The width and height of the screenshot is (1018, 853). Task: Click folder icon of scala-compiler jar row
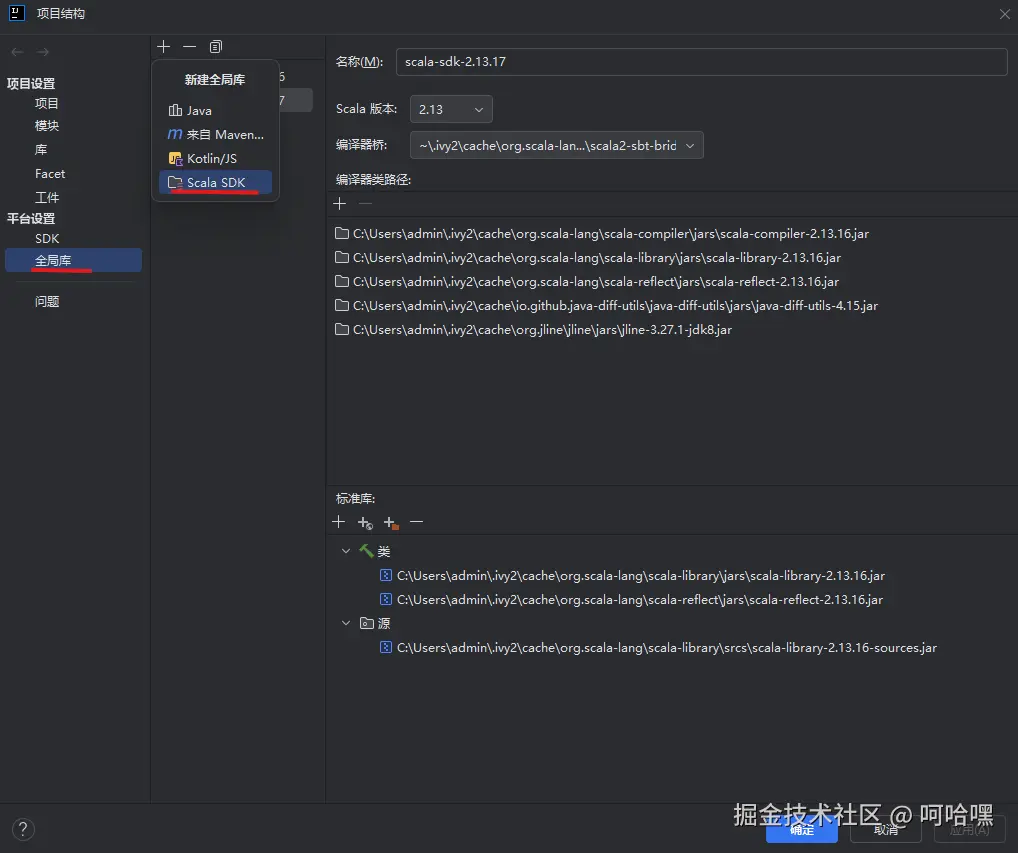click(x=341, y=233)
